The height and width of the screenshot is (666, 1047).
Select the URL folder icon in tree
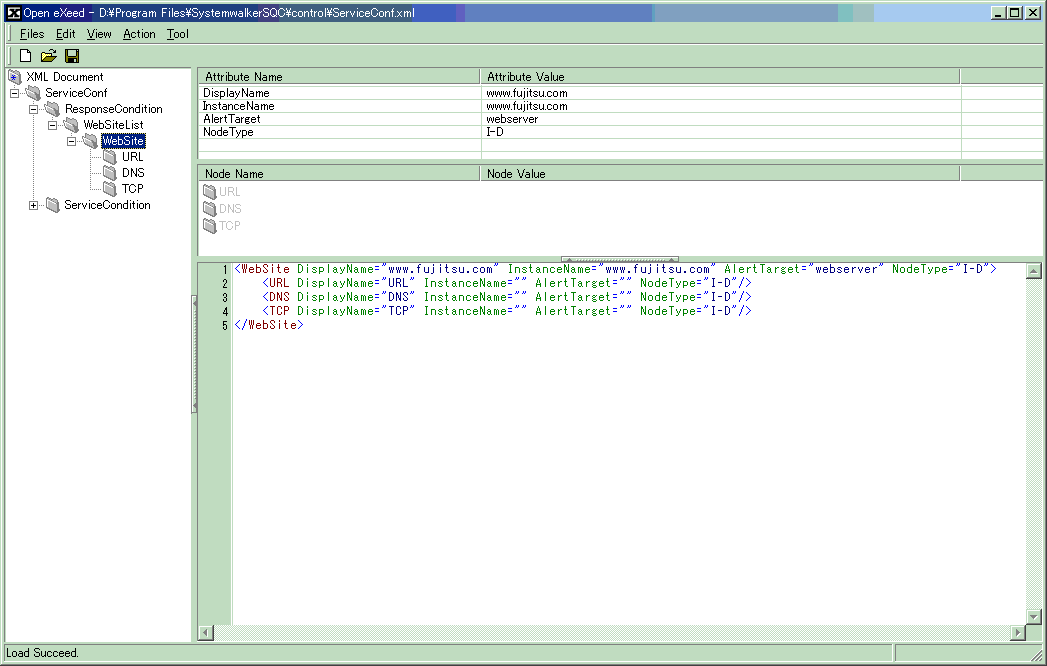(x=110, y=157)
